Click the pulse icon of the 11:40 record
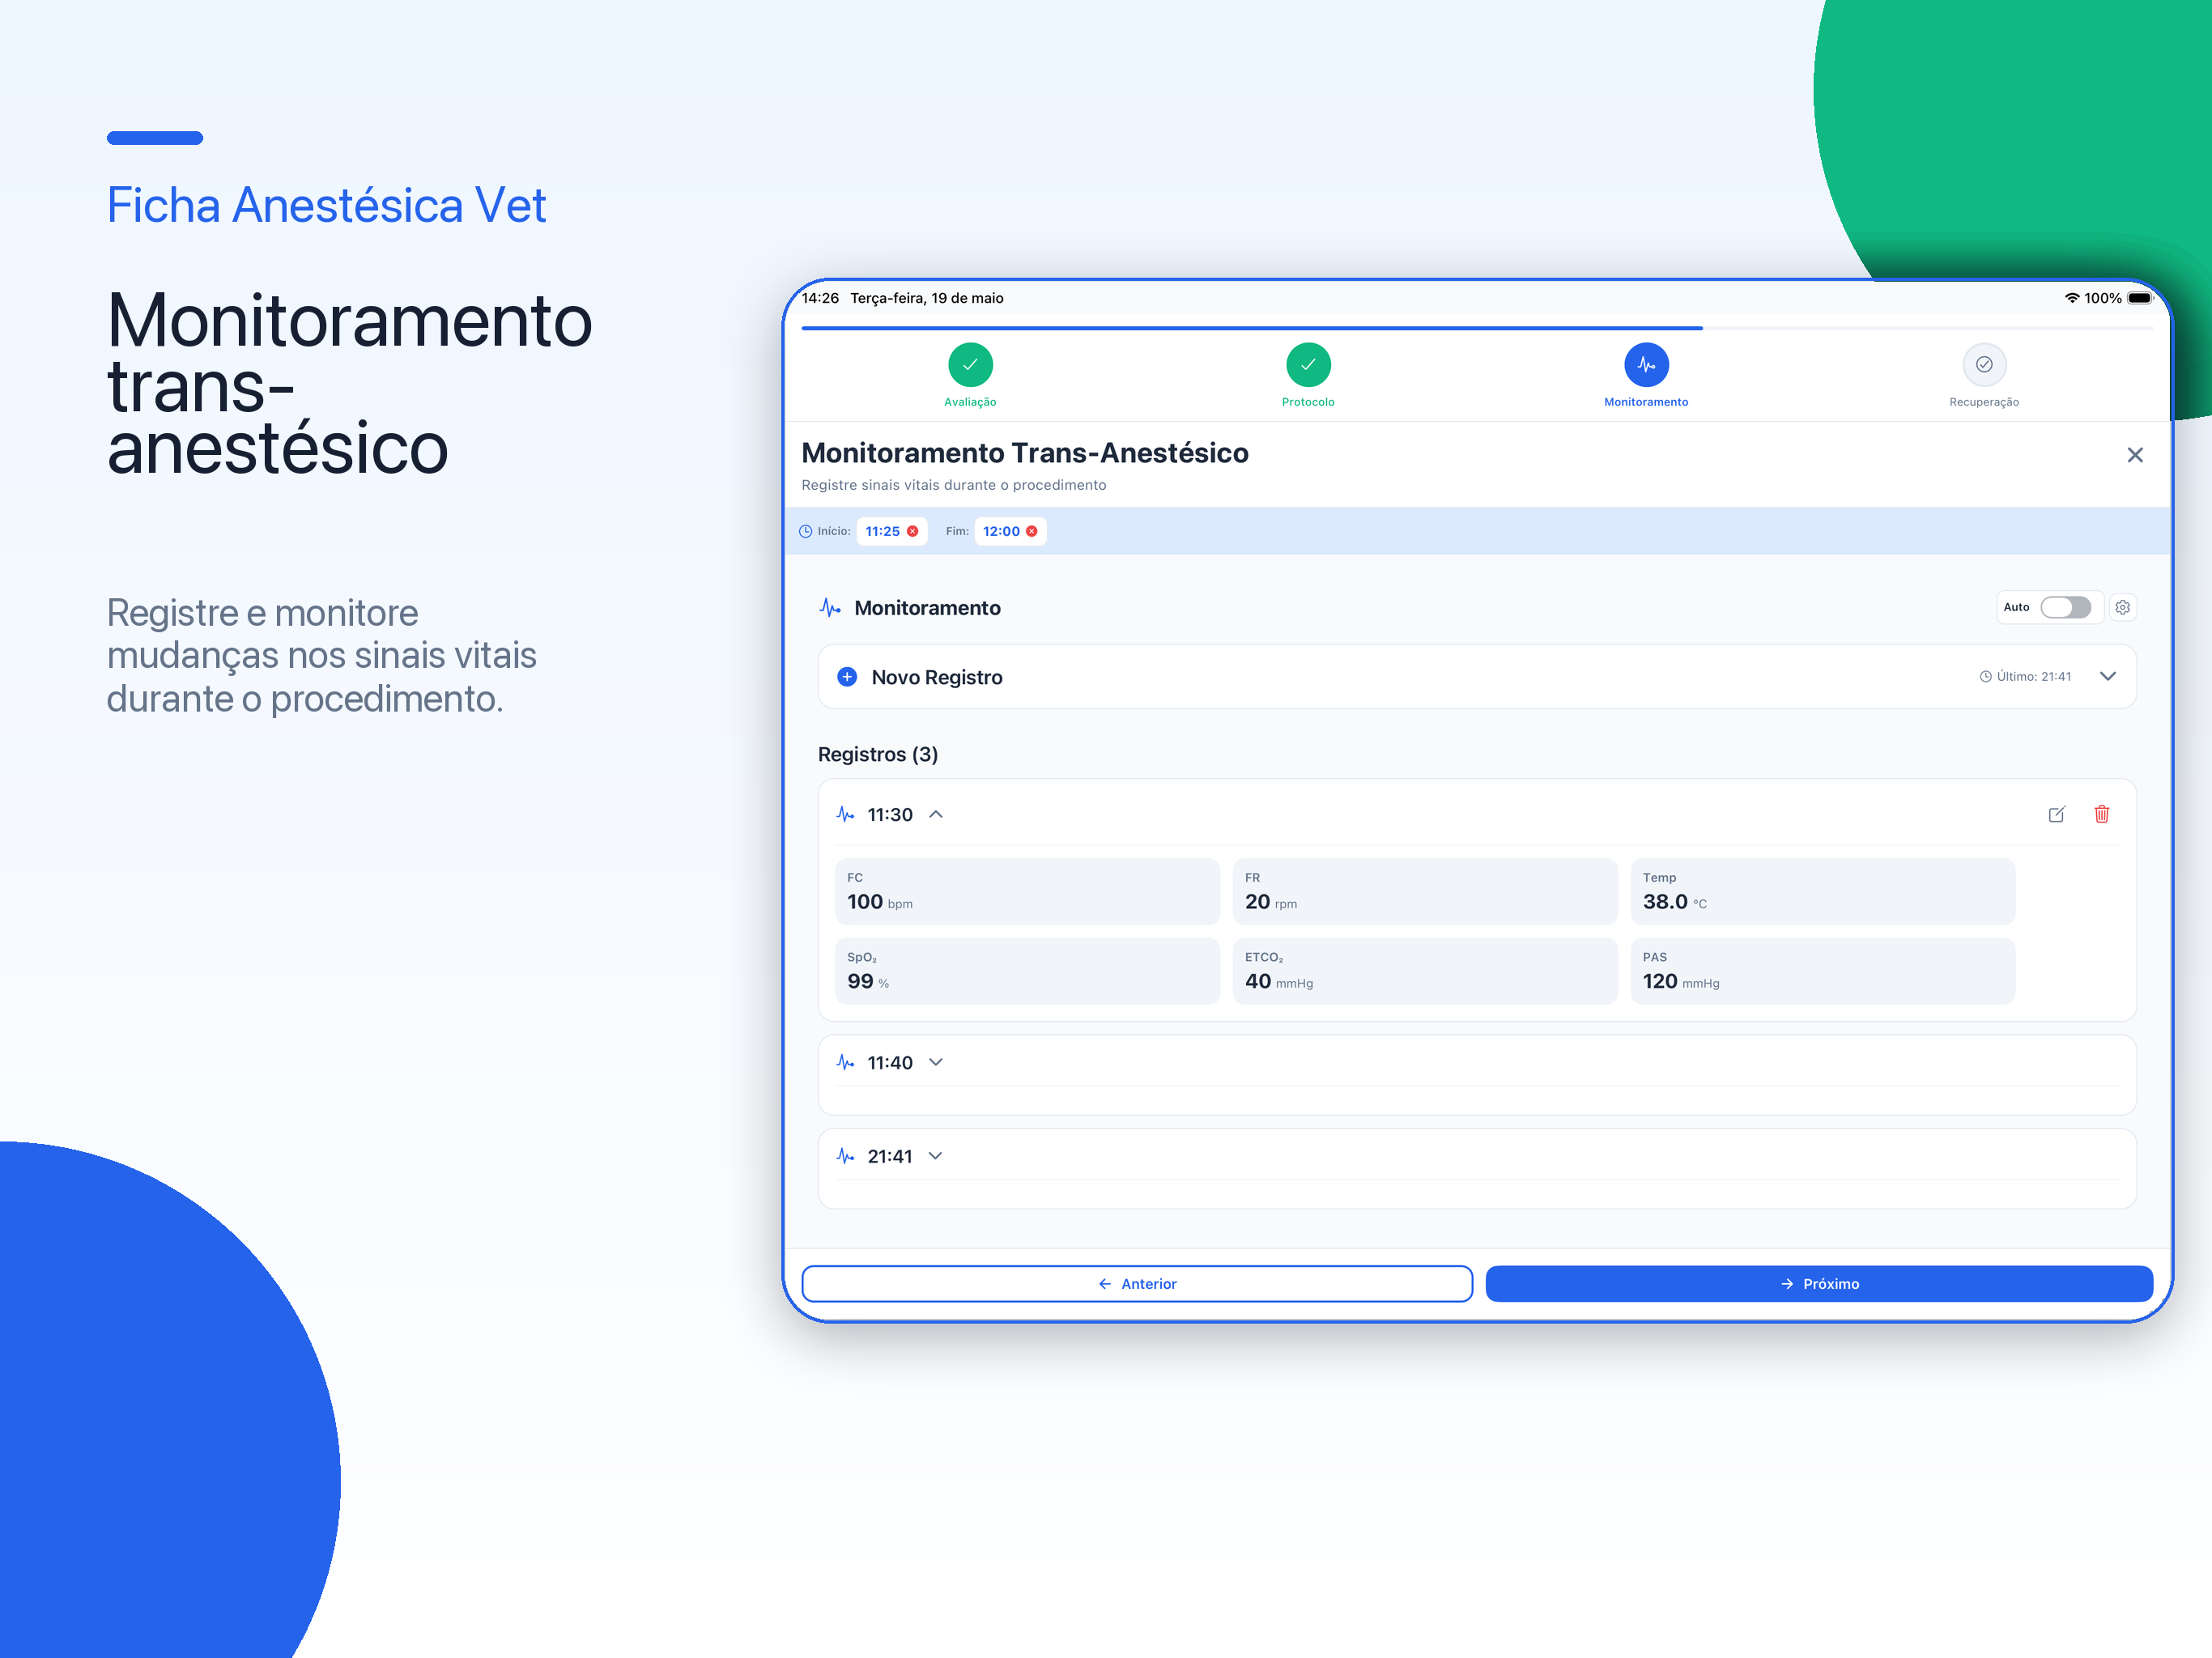The width and height of the screenshot is (2212, 1658). 846,1062
